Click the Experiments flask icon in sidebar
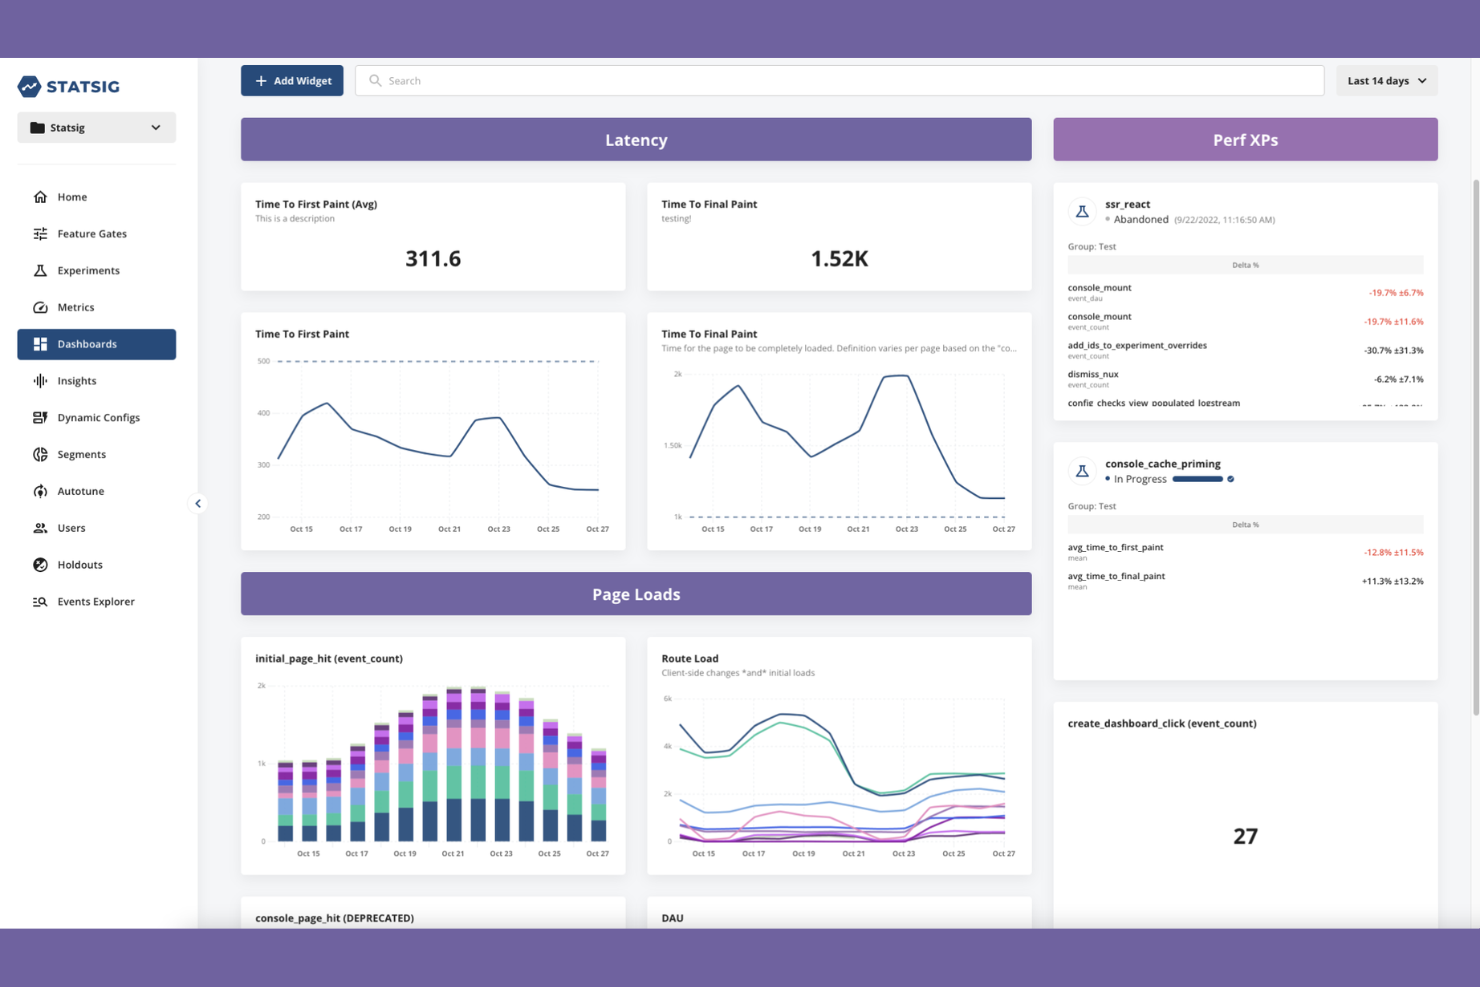The height and width of the screenshot is (987, 1480). tap(40, 271)
